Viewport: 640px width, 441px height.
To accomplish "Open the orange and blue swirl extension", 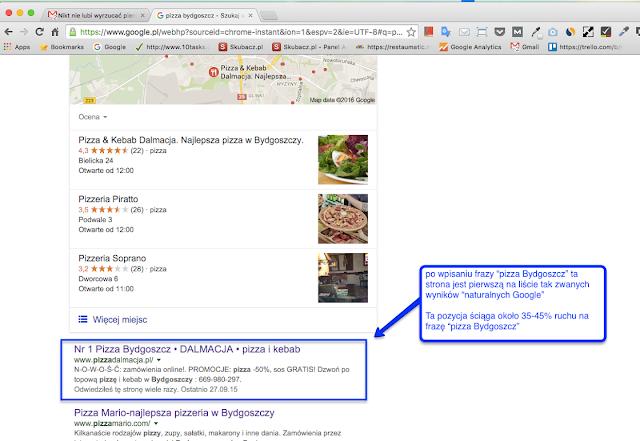I will click(571, 32).
